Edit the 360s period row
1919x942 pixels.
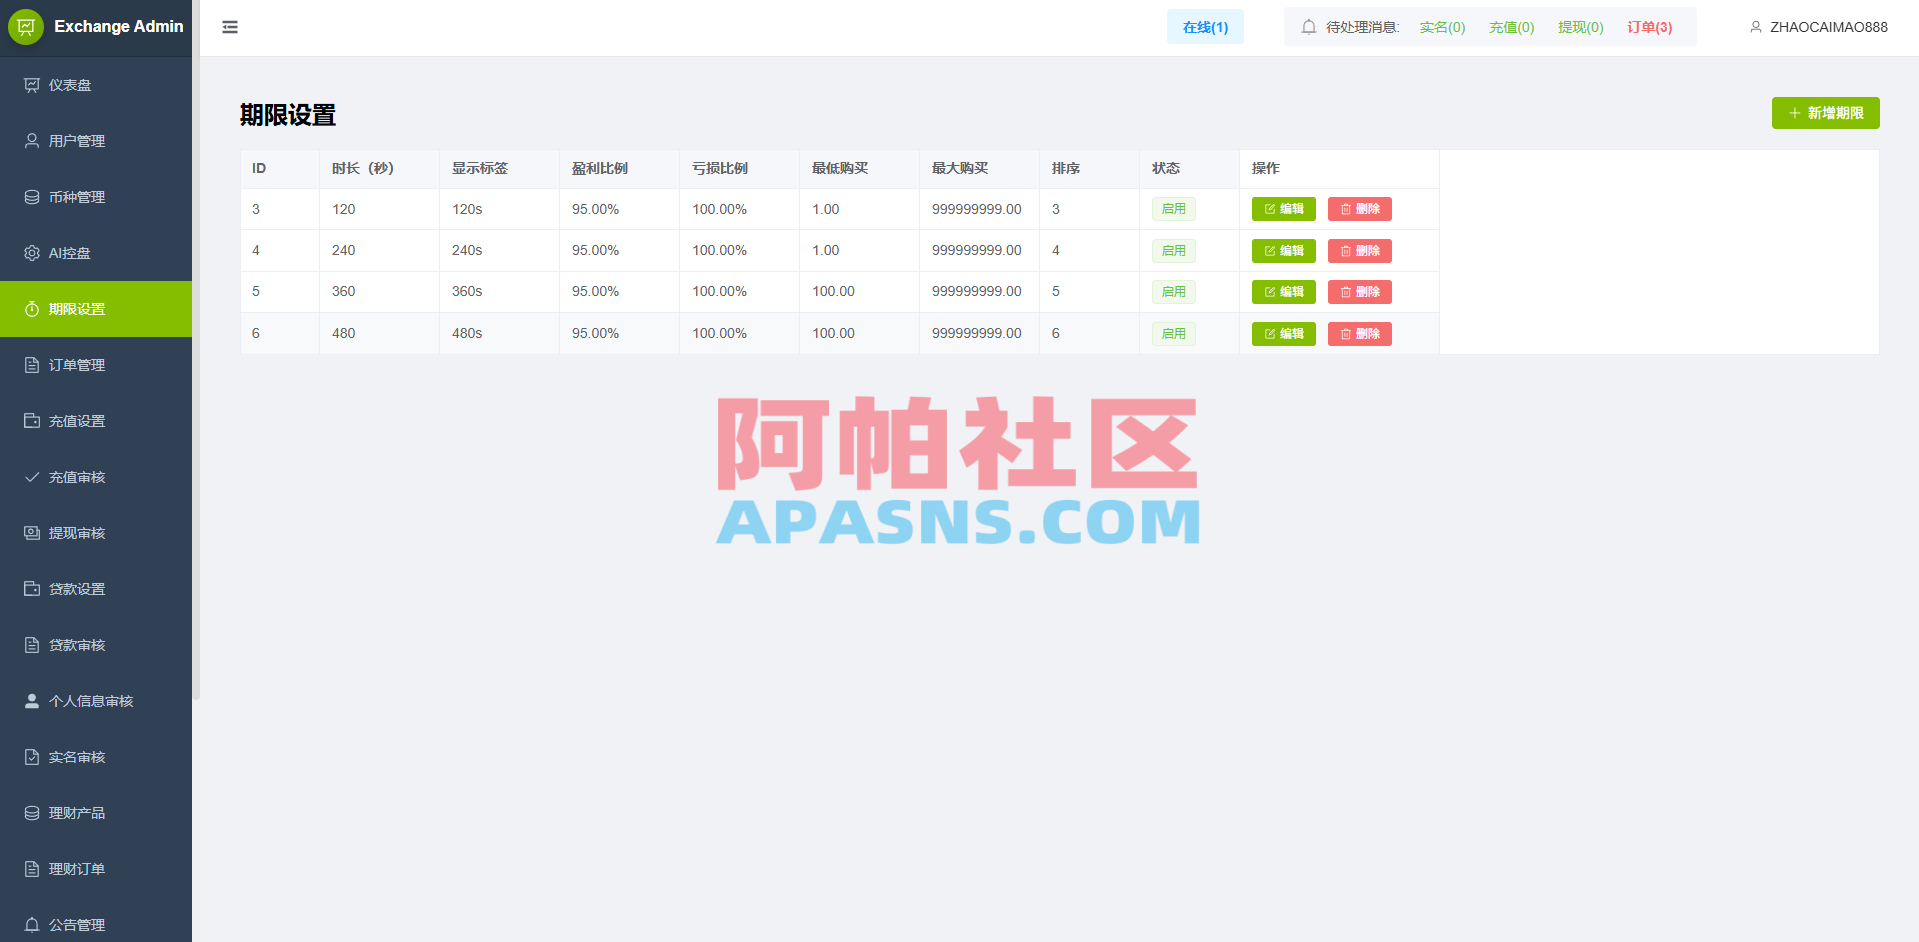click(x=1283, y=292)
